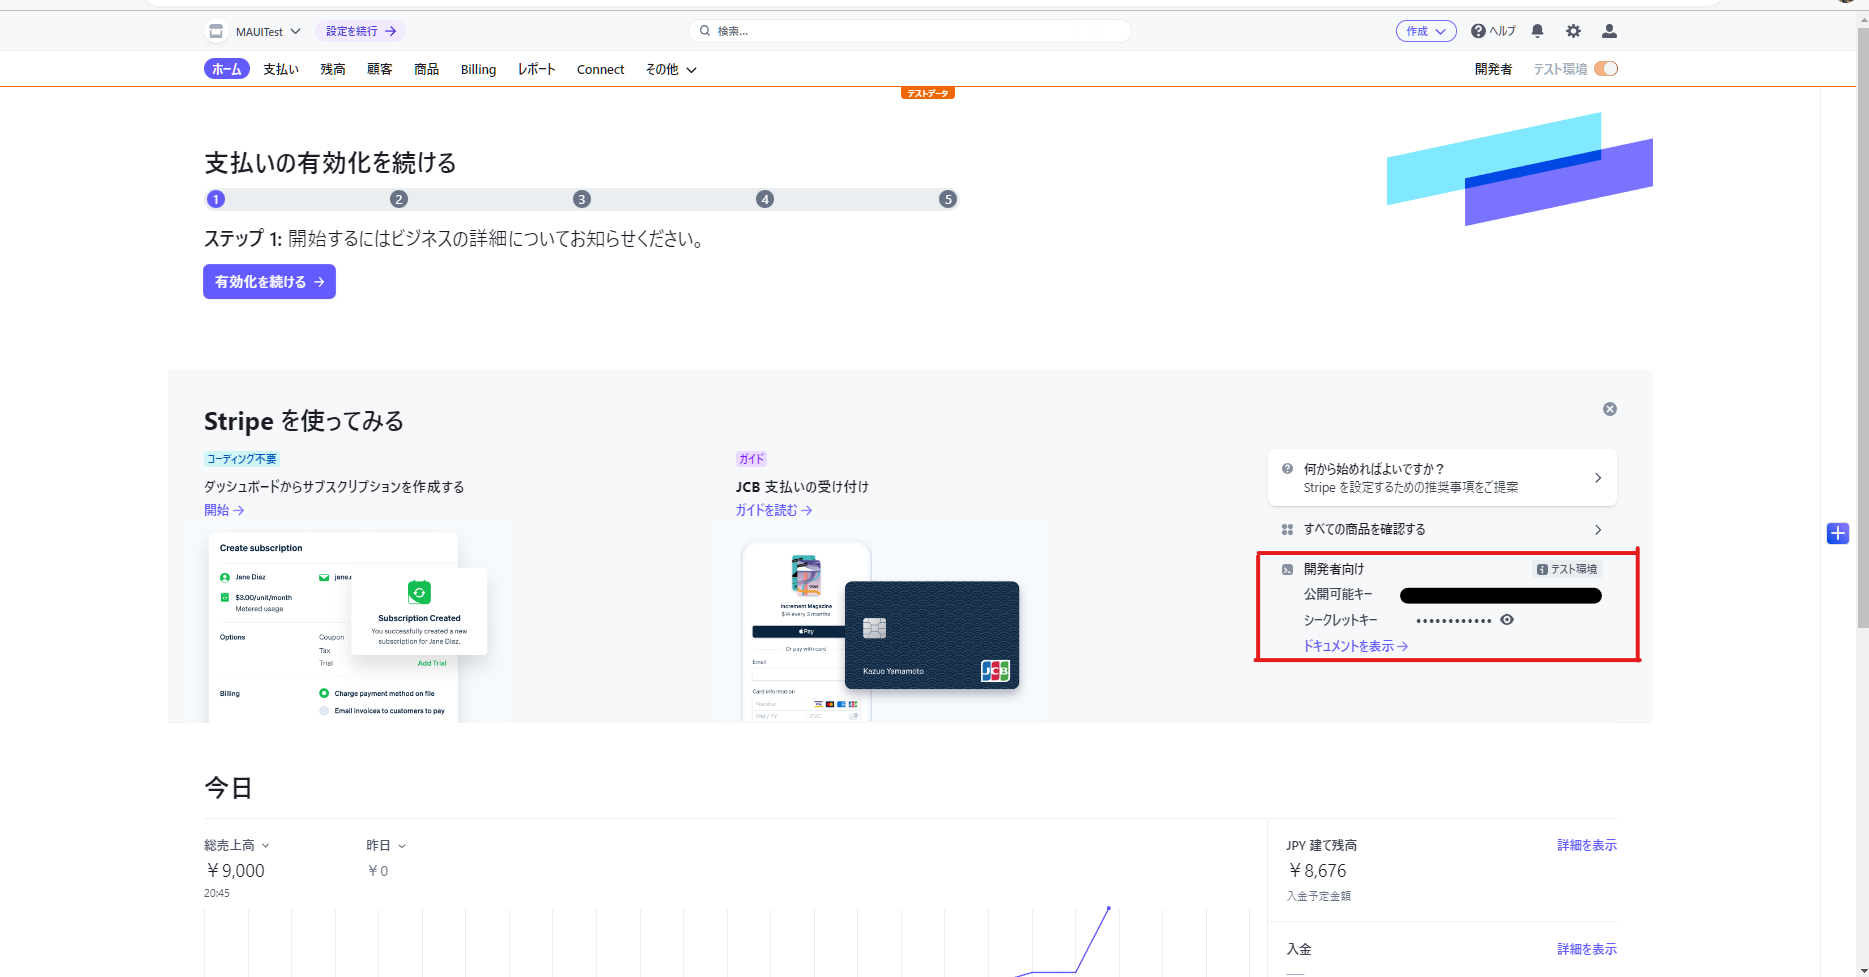Click the MAUITest account store icon
Screen dimensions: 1869x977
pyautogui.click(x=216, y=31)
